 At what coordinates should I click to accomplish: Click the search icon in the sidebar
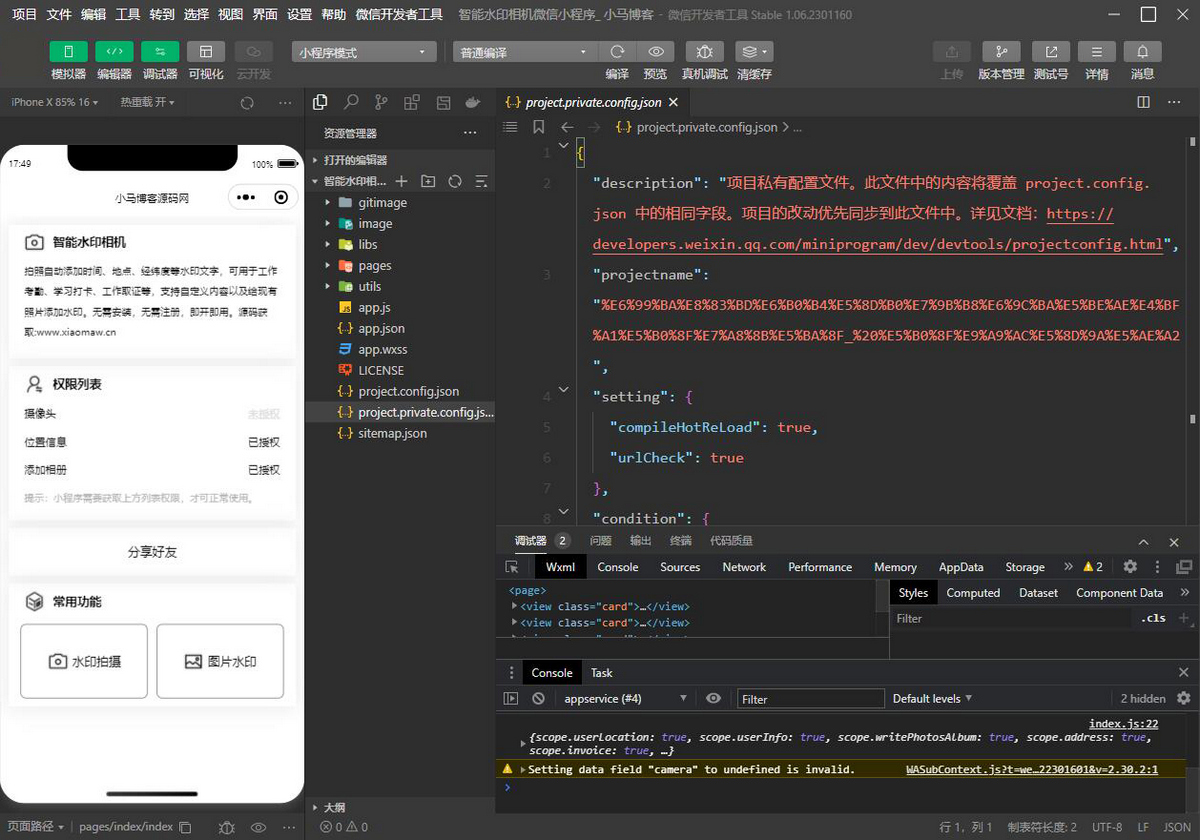click(x=351, y=102)
